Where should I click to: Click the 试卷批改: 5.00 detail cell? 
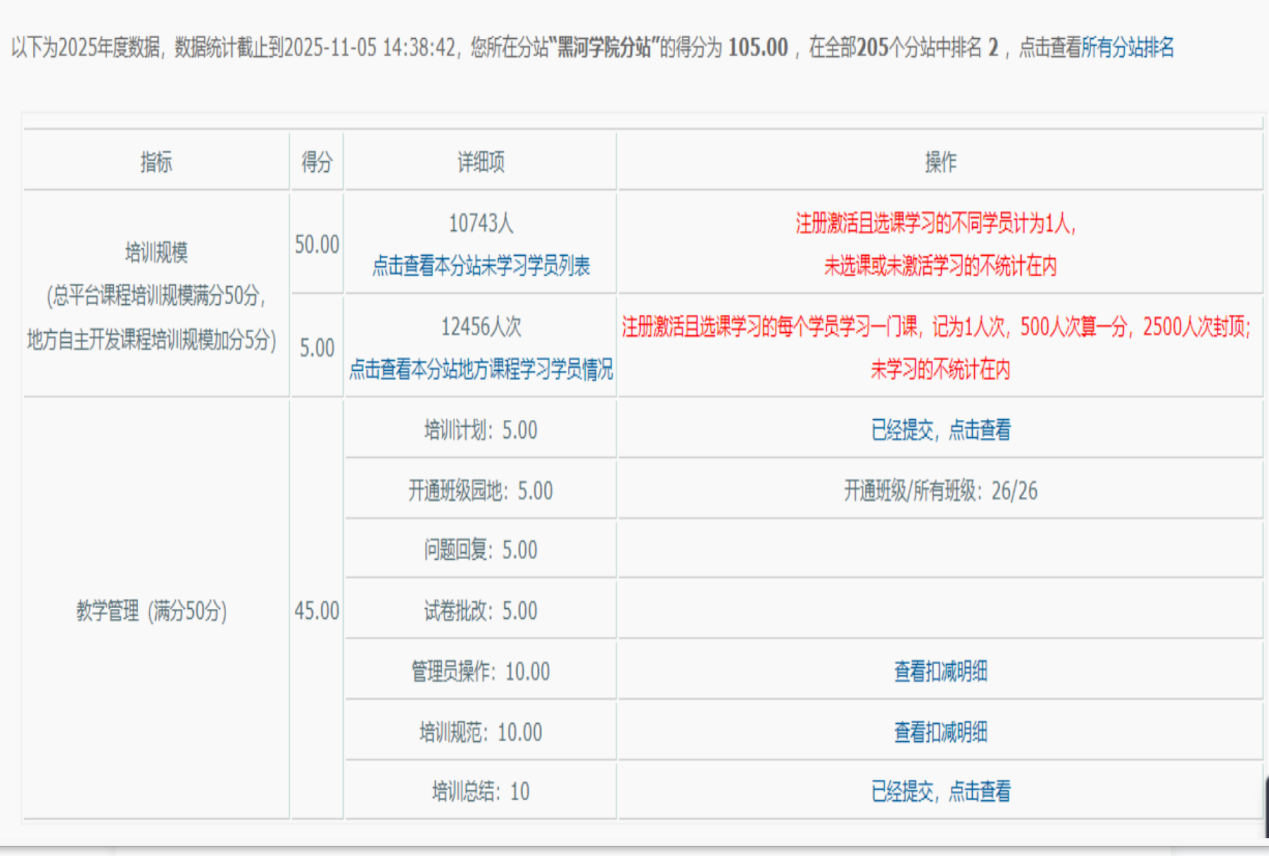(x=481, y=611)
